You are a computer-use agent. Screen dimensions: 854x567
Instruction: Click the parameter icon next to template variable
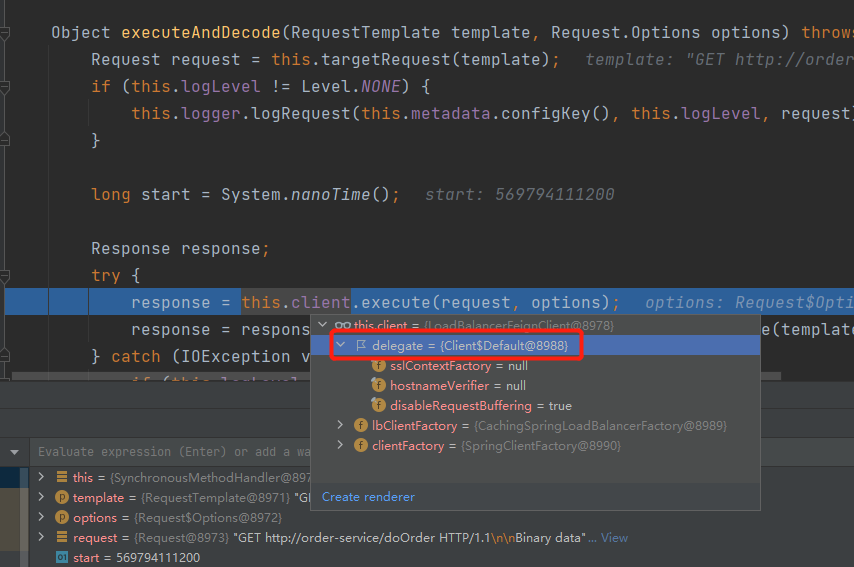pyautogui.click(x=62, y=498)
